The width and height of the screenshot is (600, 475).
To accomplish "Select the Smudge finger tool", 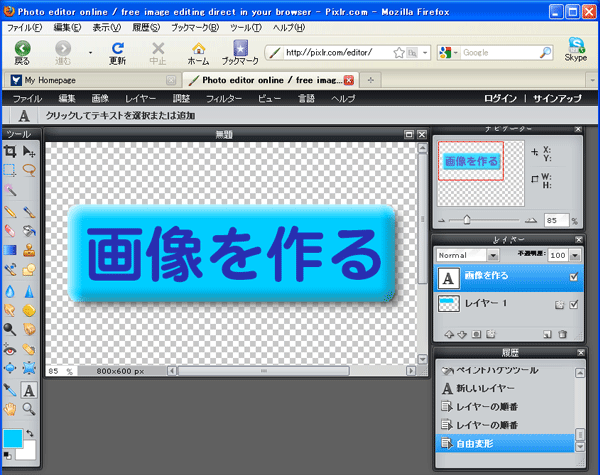I will pyautogui.click(x=10, y=310).
